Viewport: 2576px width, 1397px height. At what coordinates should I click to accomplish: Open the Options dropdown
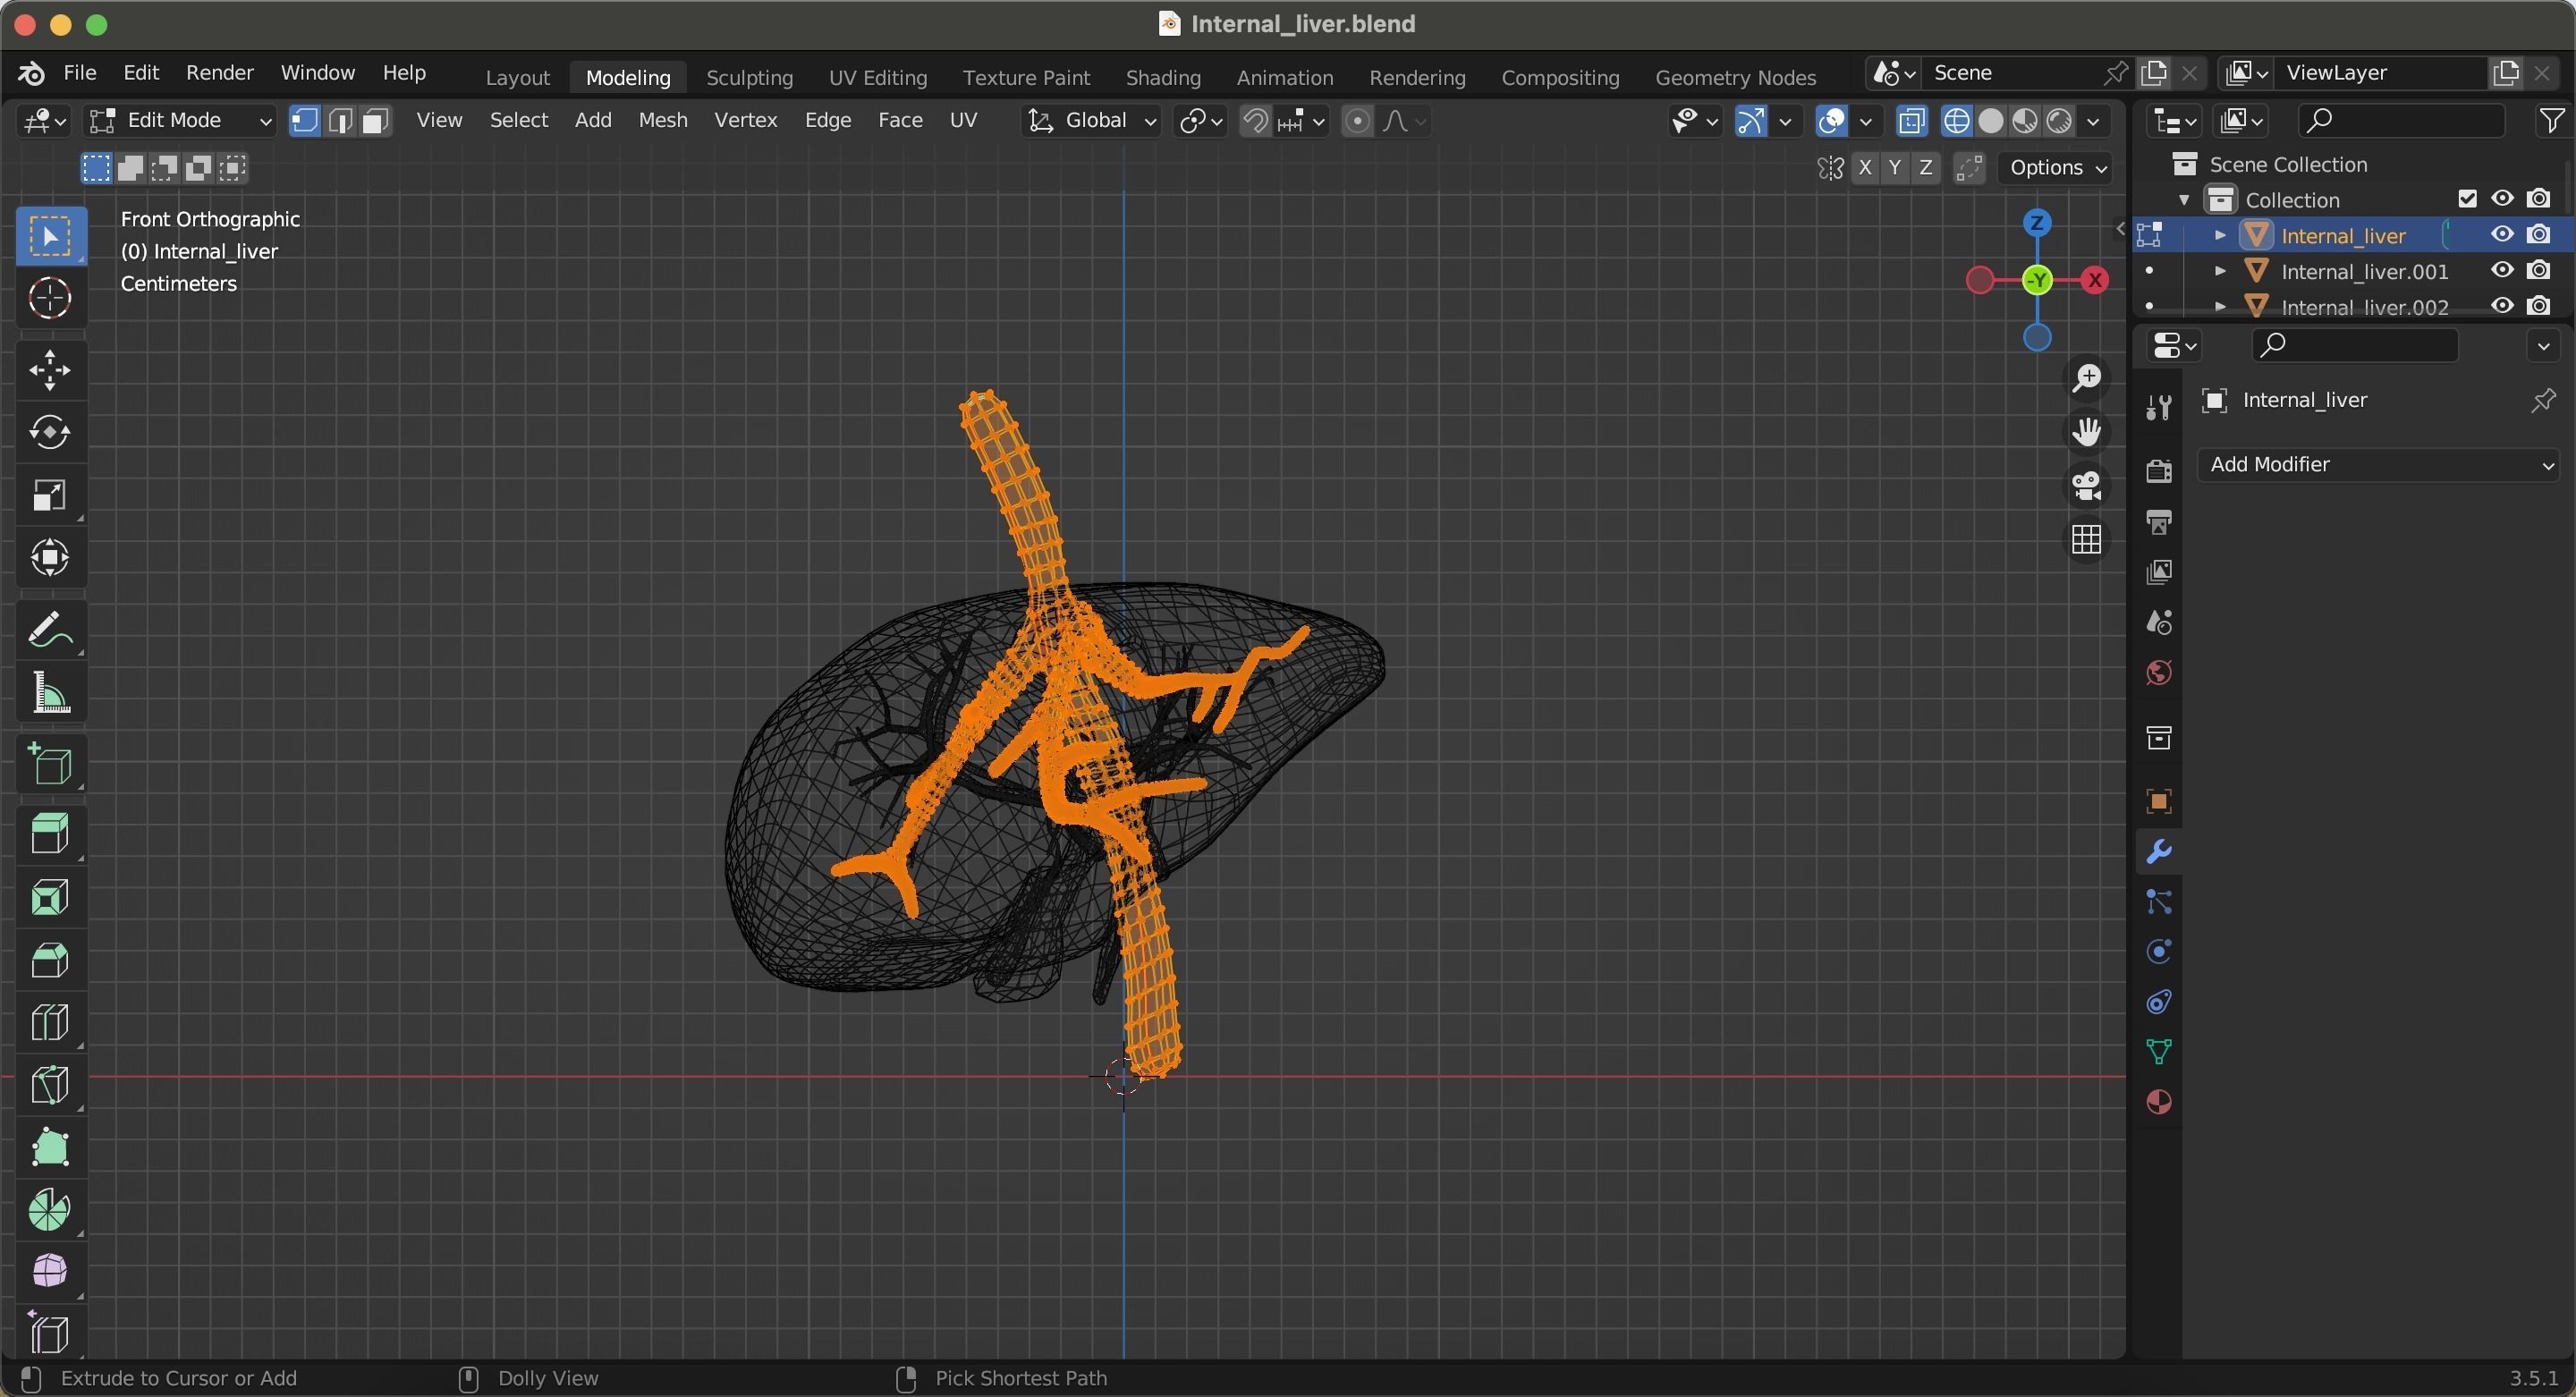(x=2058, y=168)
